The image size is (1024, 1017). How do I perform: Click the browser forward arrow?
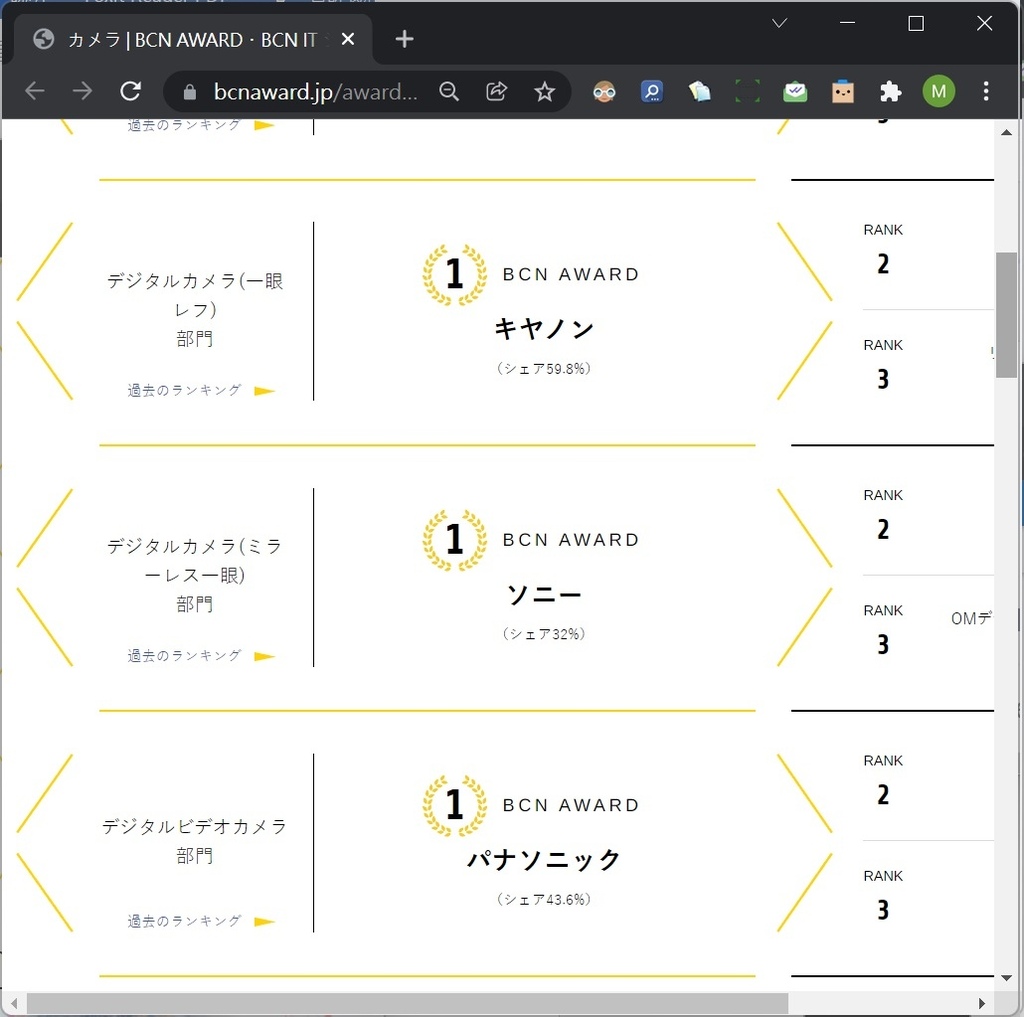coord(82,91)
